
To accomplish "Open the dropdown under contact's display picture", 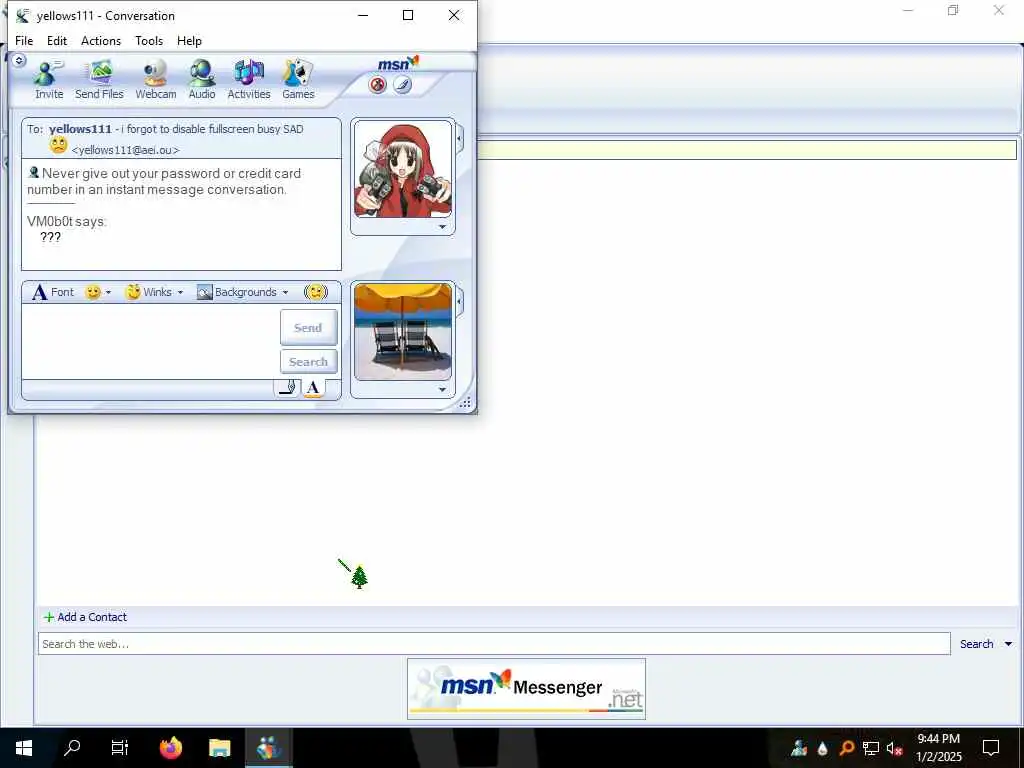I will tap(442, 227).
